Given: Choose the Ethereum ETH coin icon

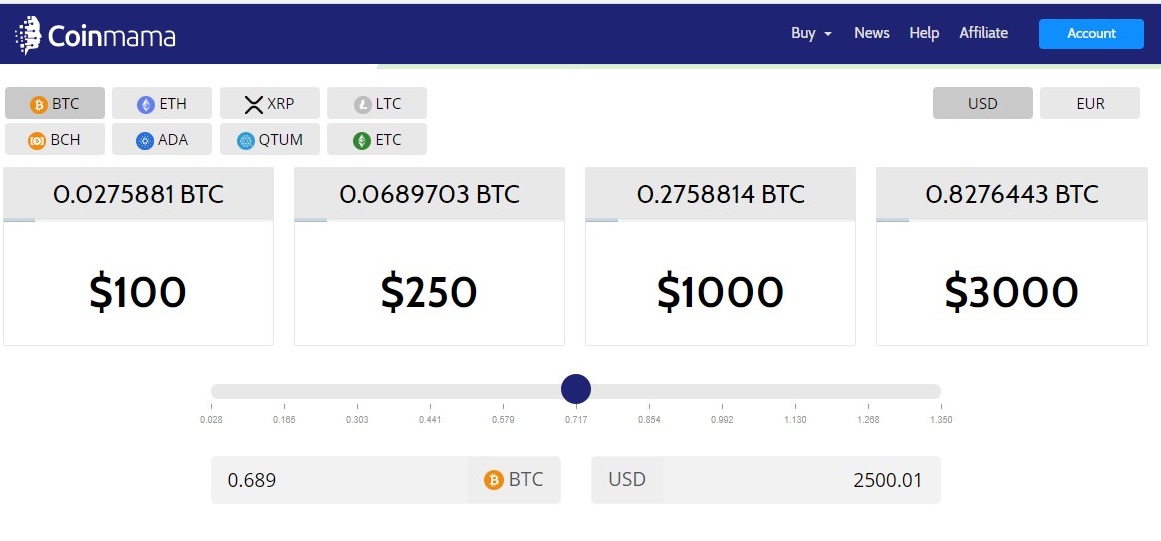Looking at the screenshot, I should coord(146,104).
